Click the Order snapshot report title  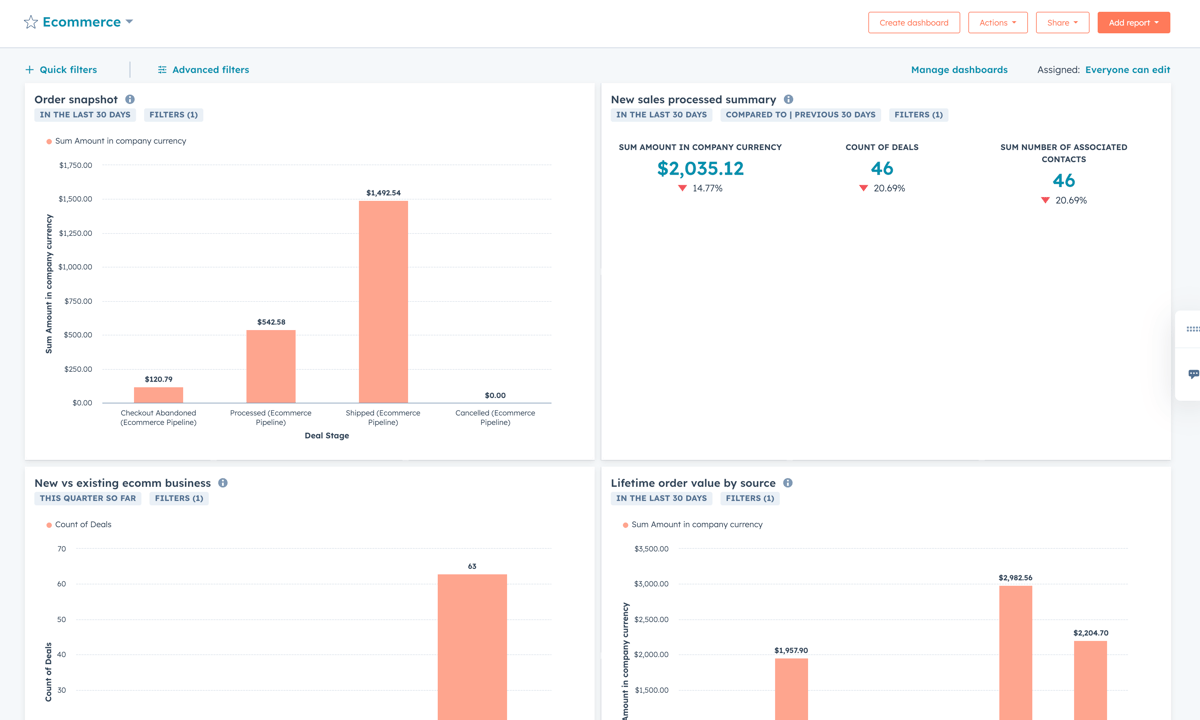(x=76, y=100)
